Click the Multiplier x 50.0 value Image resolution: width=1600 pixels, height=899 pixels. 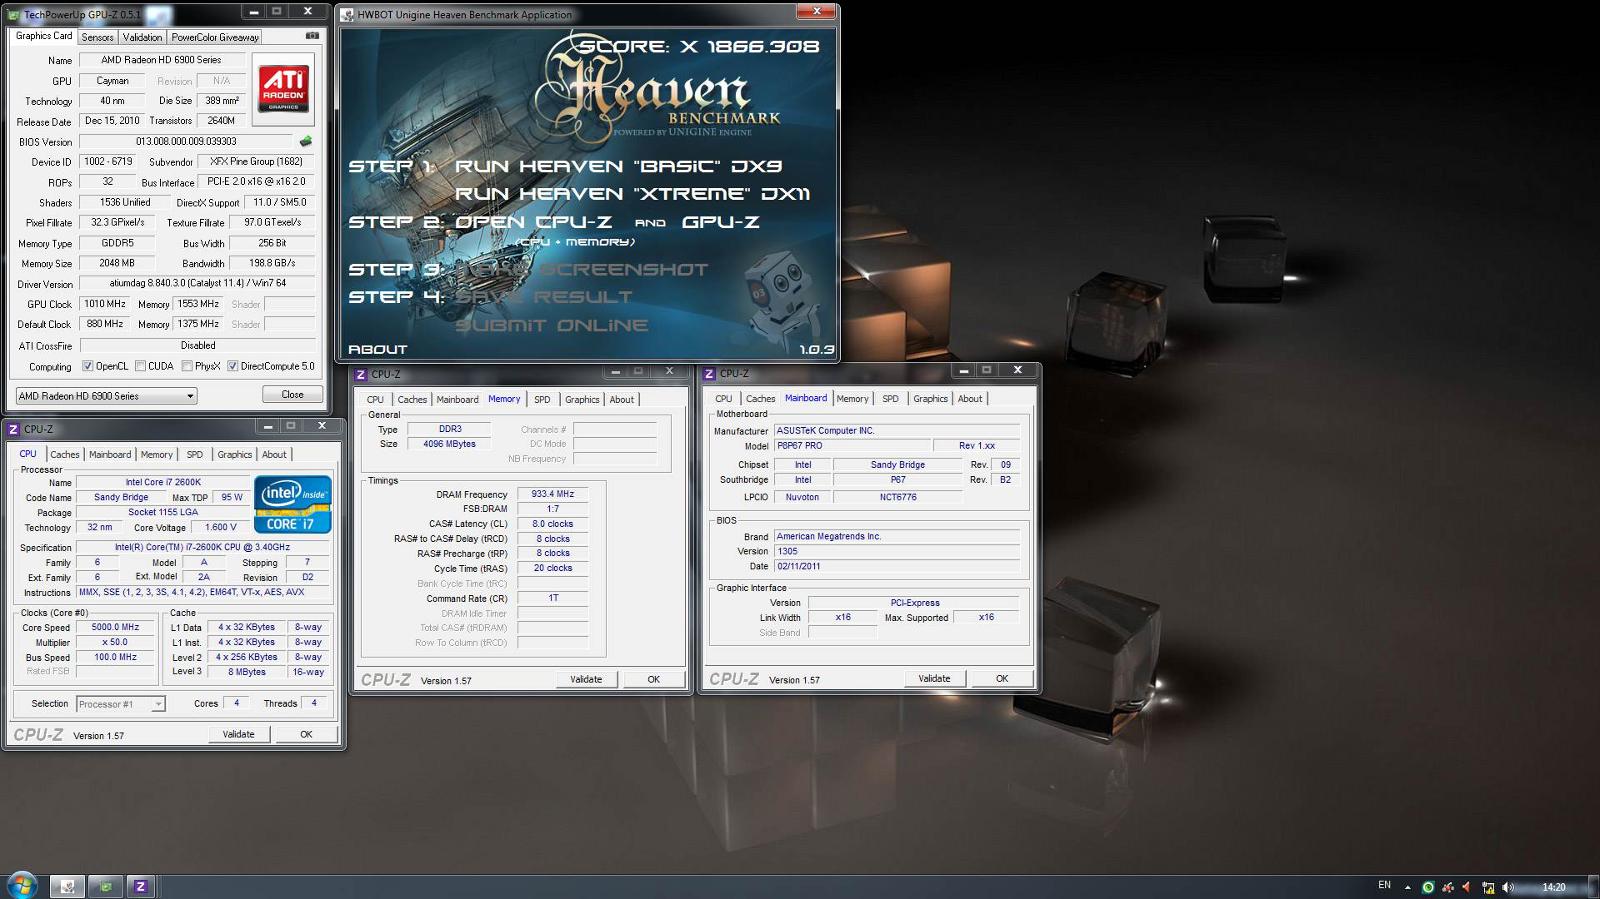pyautogui.click(x=115, y=642)
